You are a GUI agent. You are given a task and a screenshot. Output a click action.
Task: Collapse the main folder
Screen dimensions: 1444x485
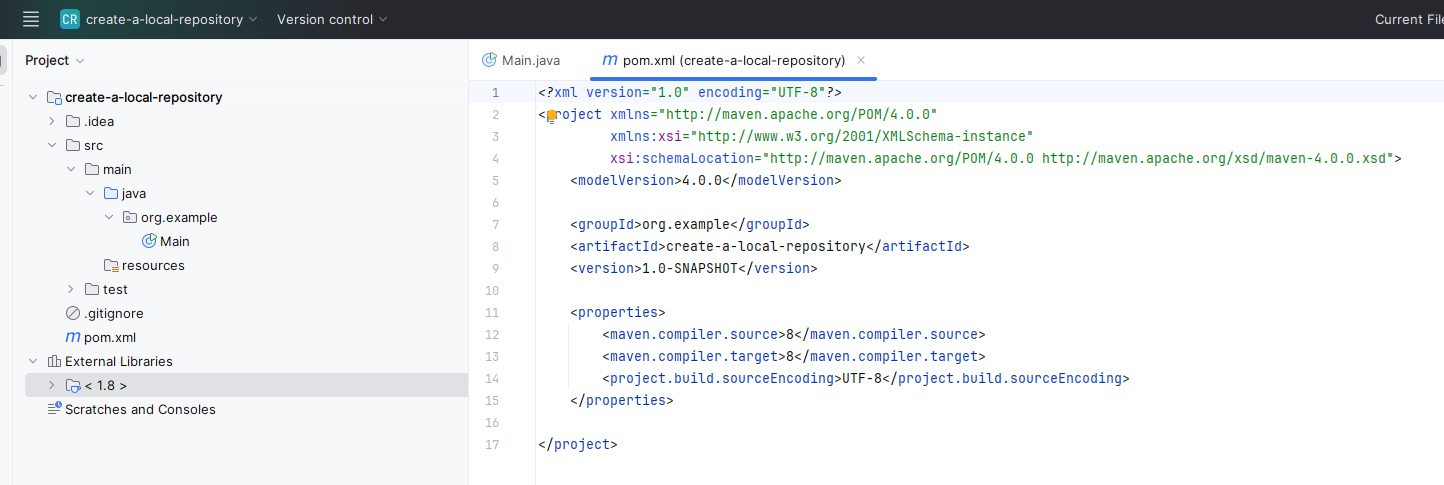point(71,169)
